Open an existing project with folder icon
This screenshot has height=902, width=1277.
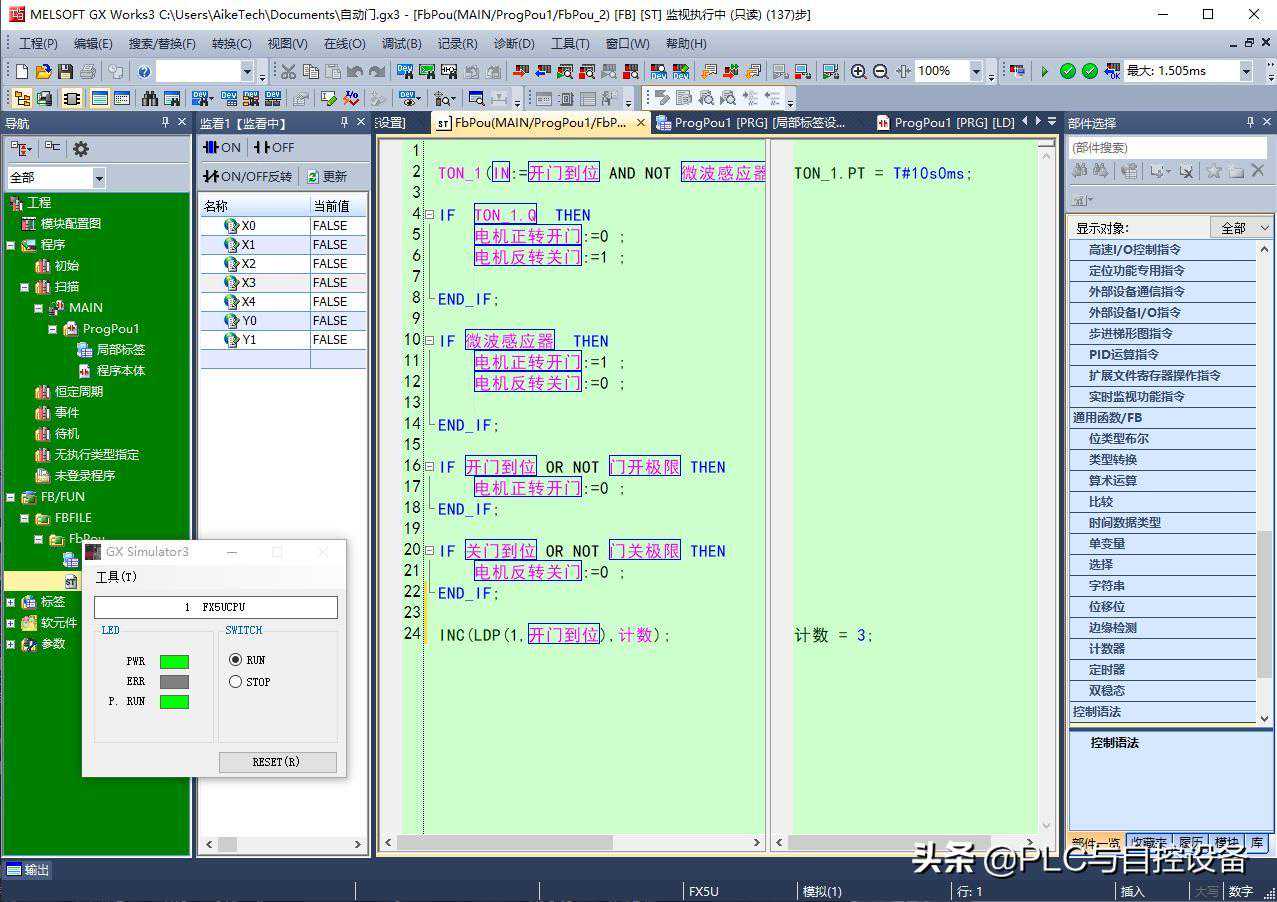[x=43, y=71]
